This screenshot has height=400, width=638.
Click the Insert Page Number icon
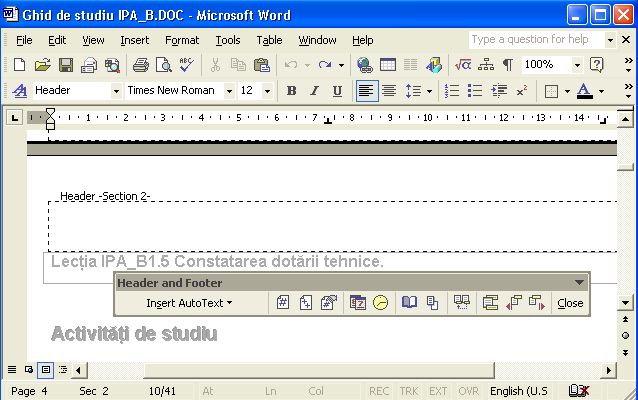point(283,303)
